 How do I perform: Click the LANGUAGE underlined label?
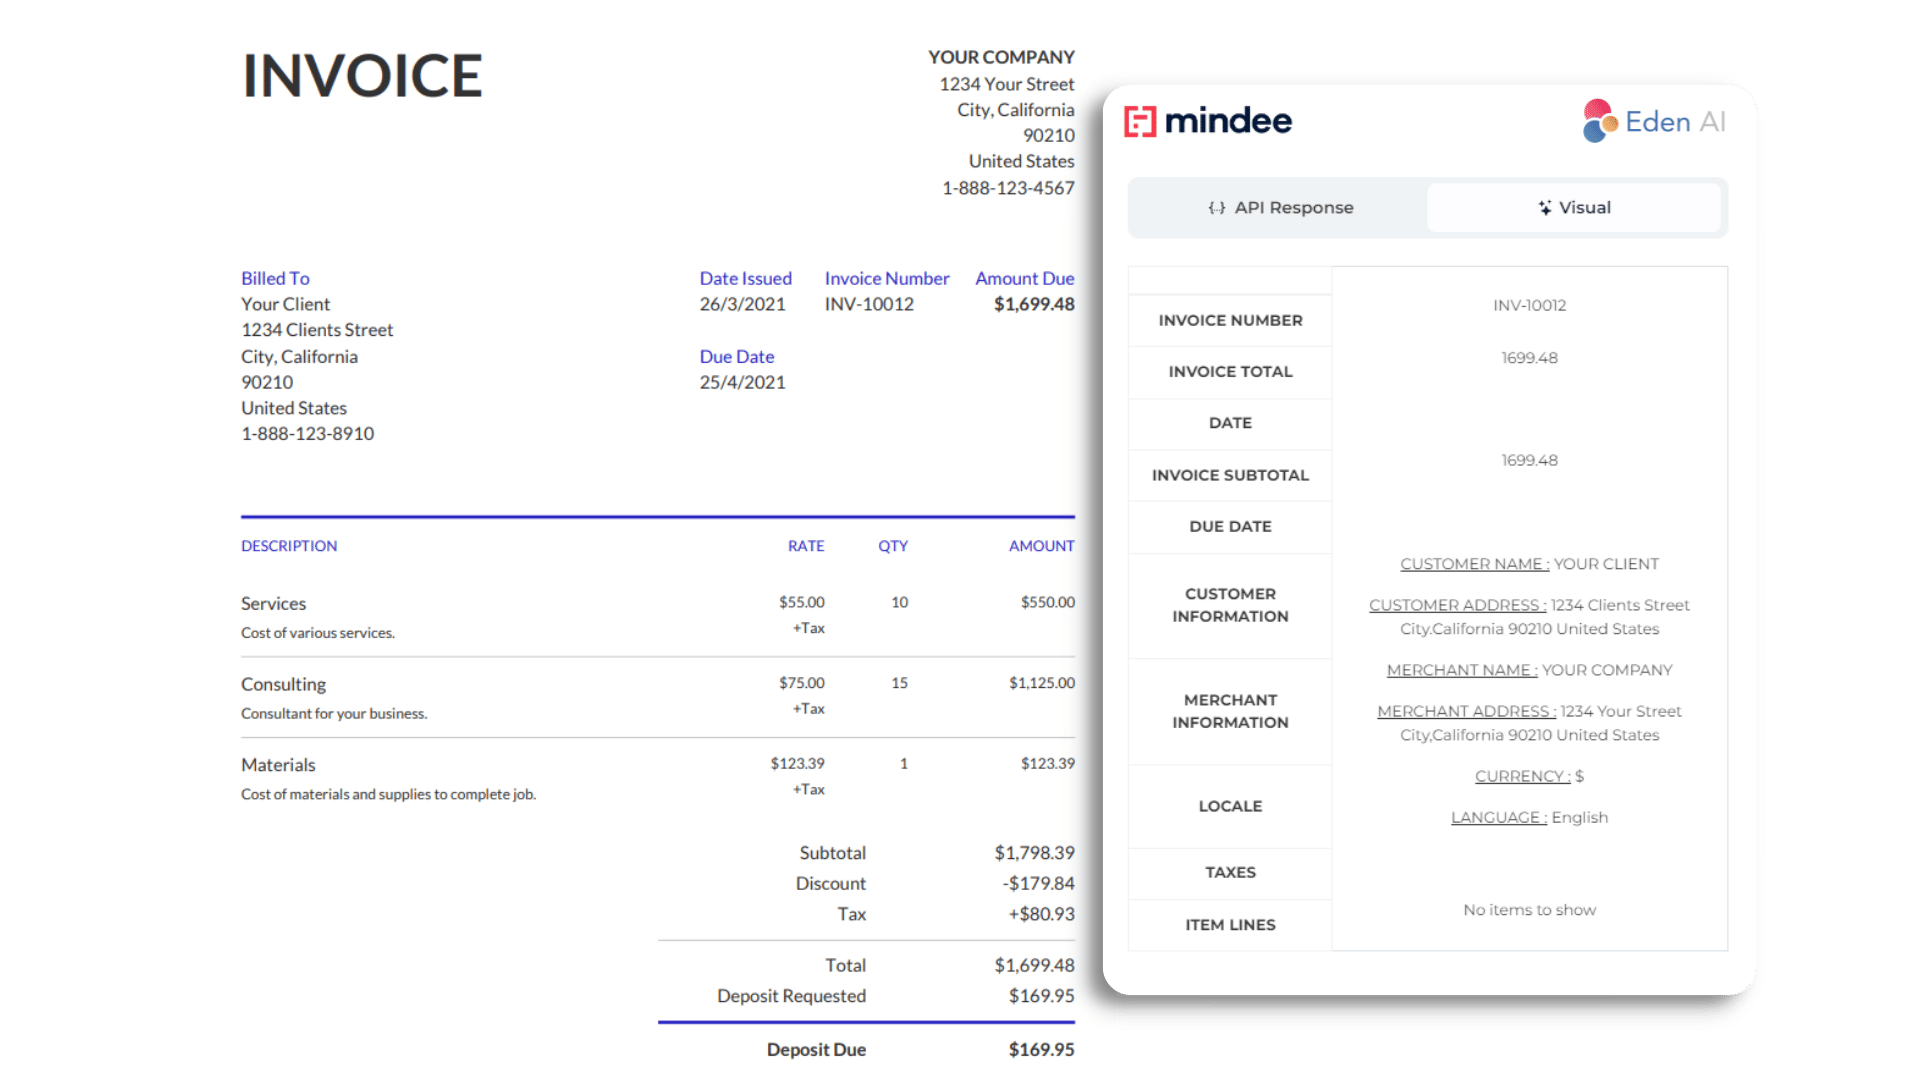tap(1498, 817)
